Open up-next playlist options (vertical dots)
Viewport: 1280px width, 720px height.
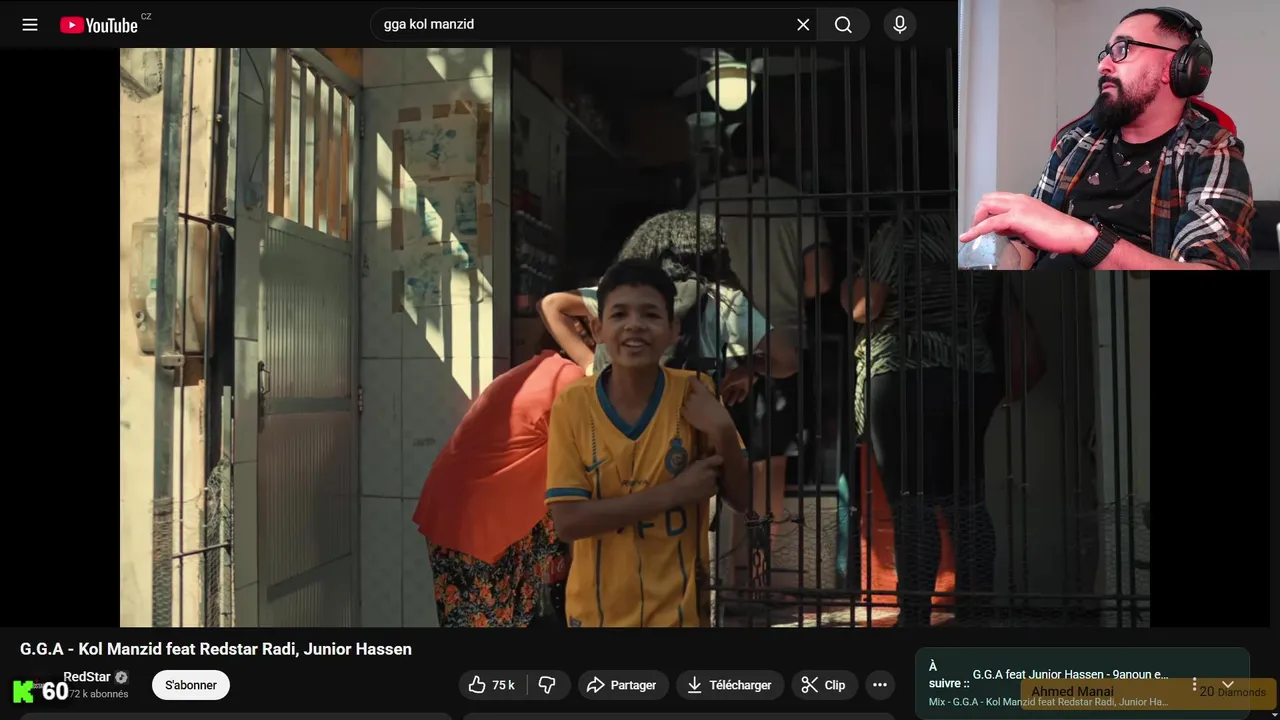pos(1194,685)
